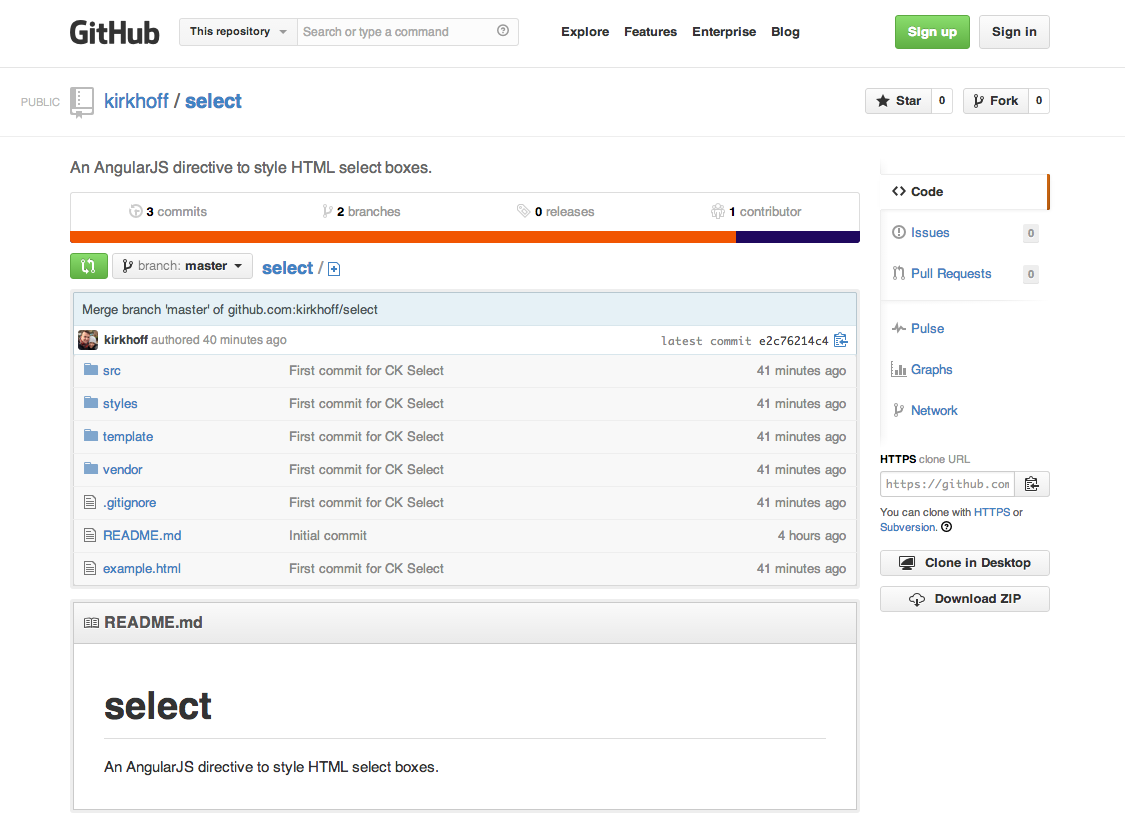Click the Subversion help question icon
This screenshot has width=1125, height=836.
(x=946, y=527)
